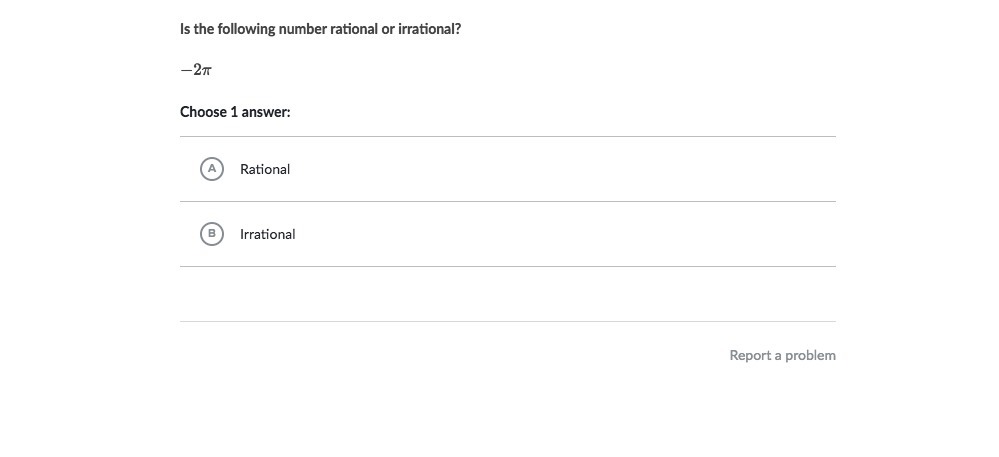The image size is (999, 457).
Task: Click the rational or irrational question text
Action: [320, 29]
